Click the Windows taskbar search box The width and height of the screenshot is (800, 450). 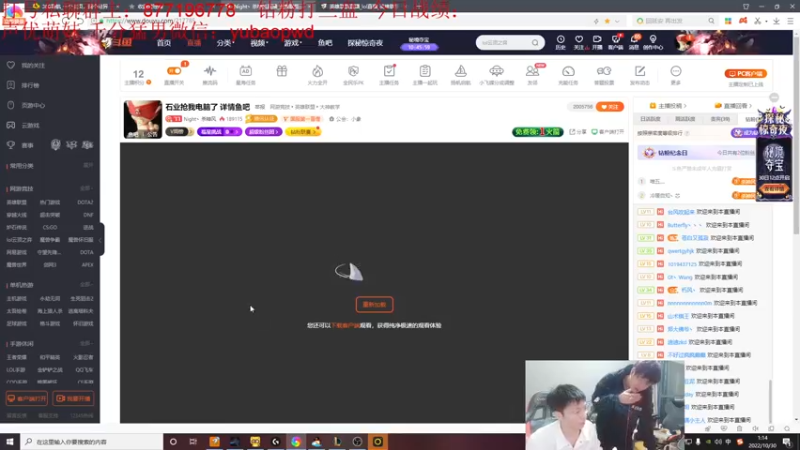click(x=92, y=441)
